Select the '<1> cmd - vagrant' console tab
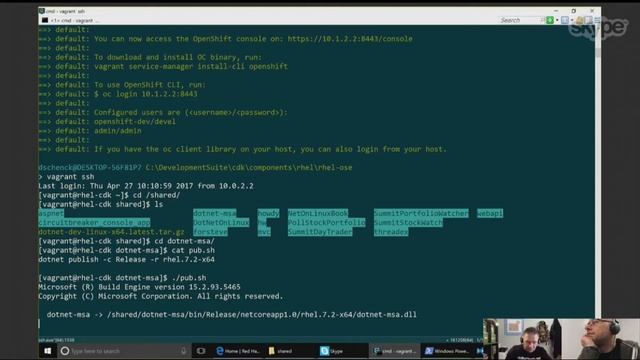 tap(70, 20)
